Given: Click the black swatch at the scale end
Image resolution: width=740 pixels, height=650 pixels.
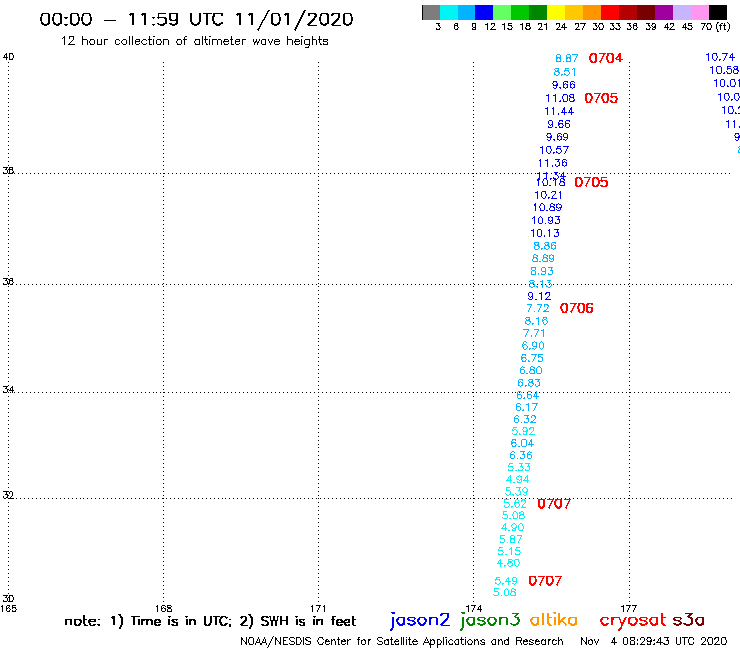Looking at the screenshot, I should point(718,12).
